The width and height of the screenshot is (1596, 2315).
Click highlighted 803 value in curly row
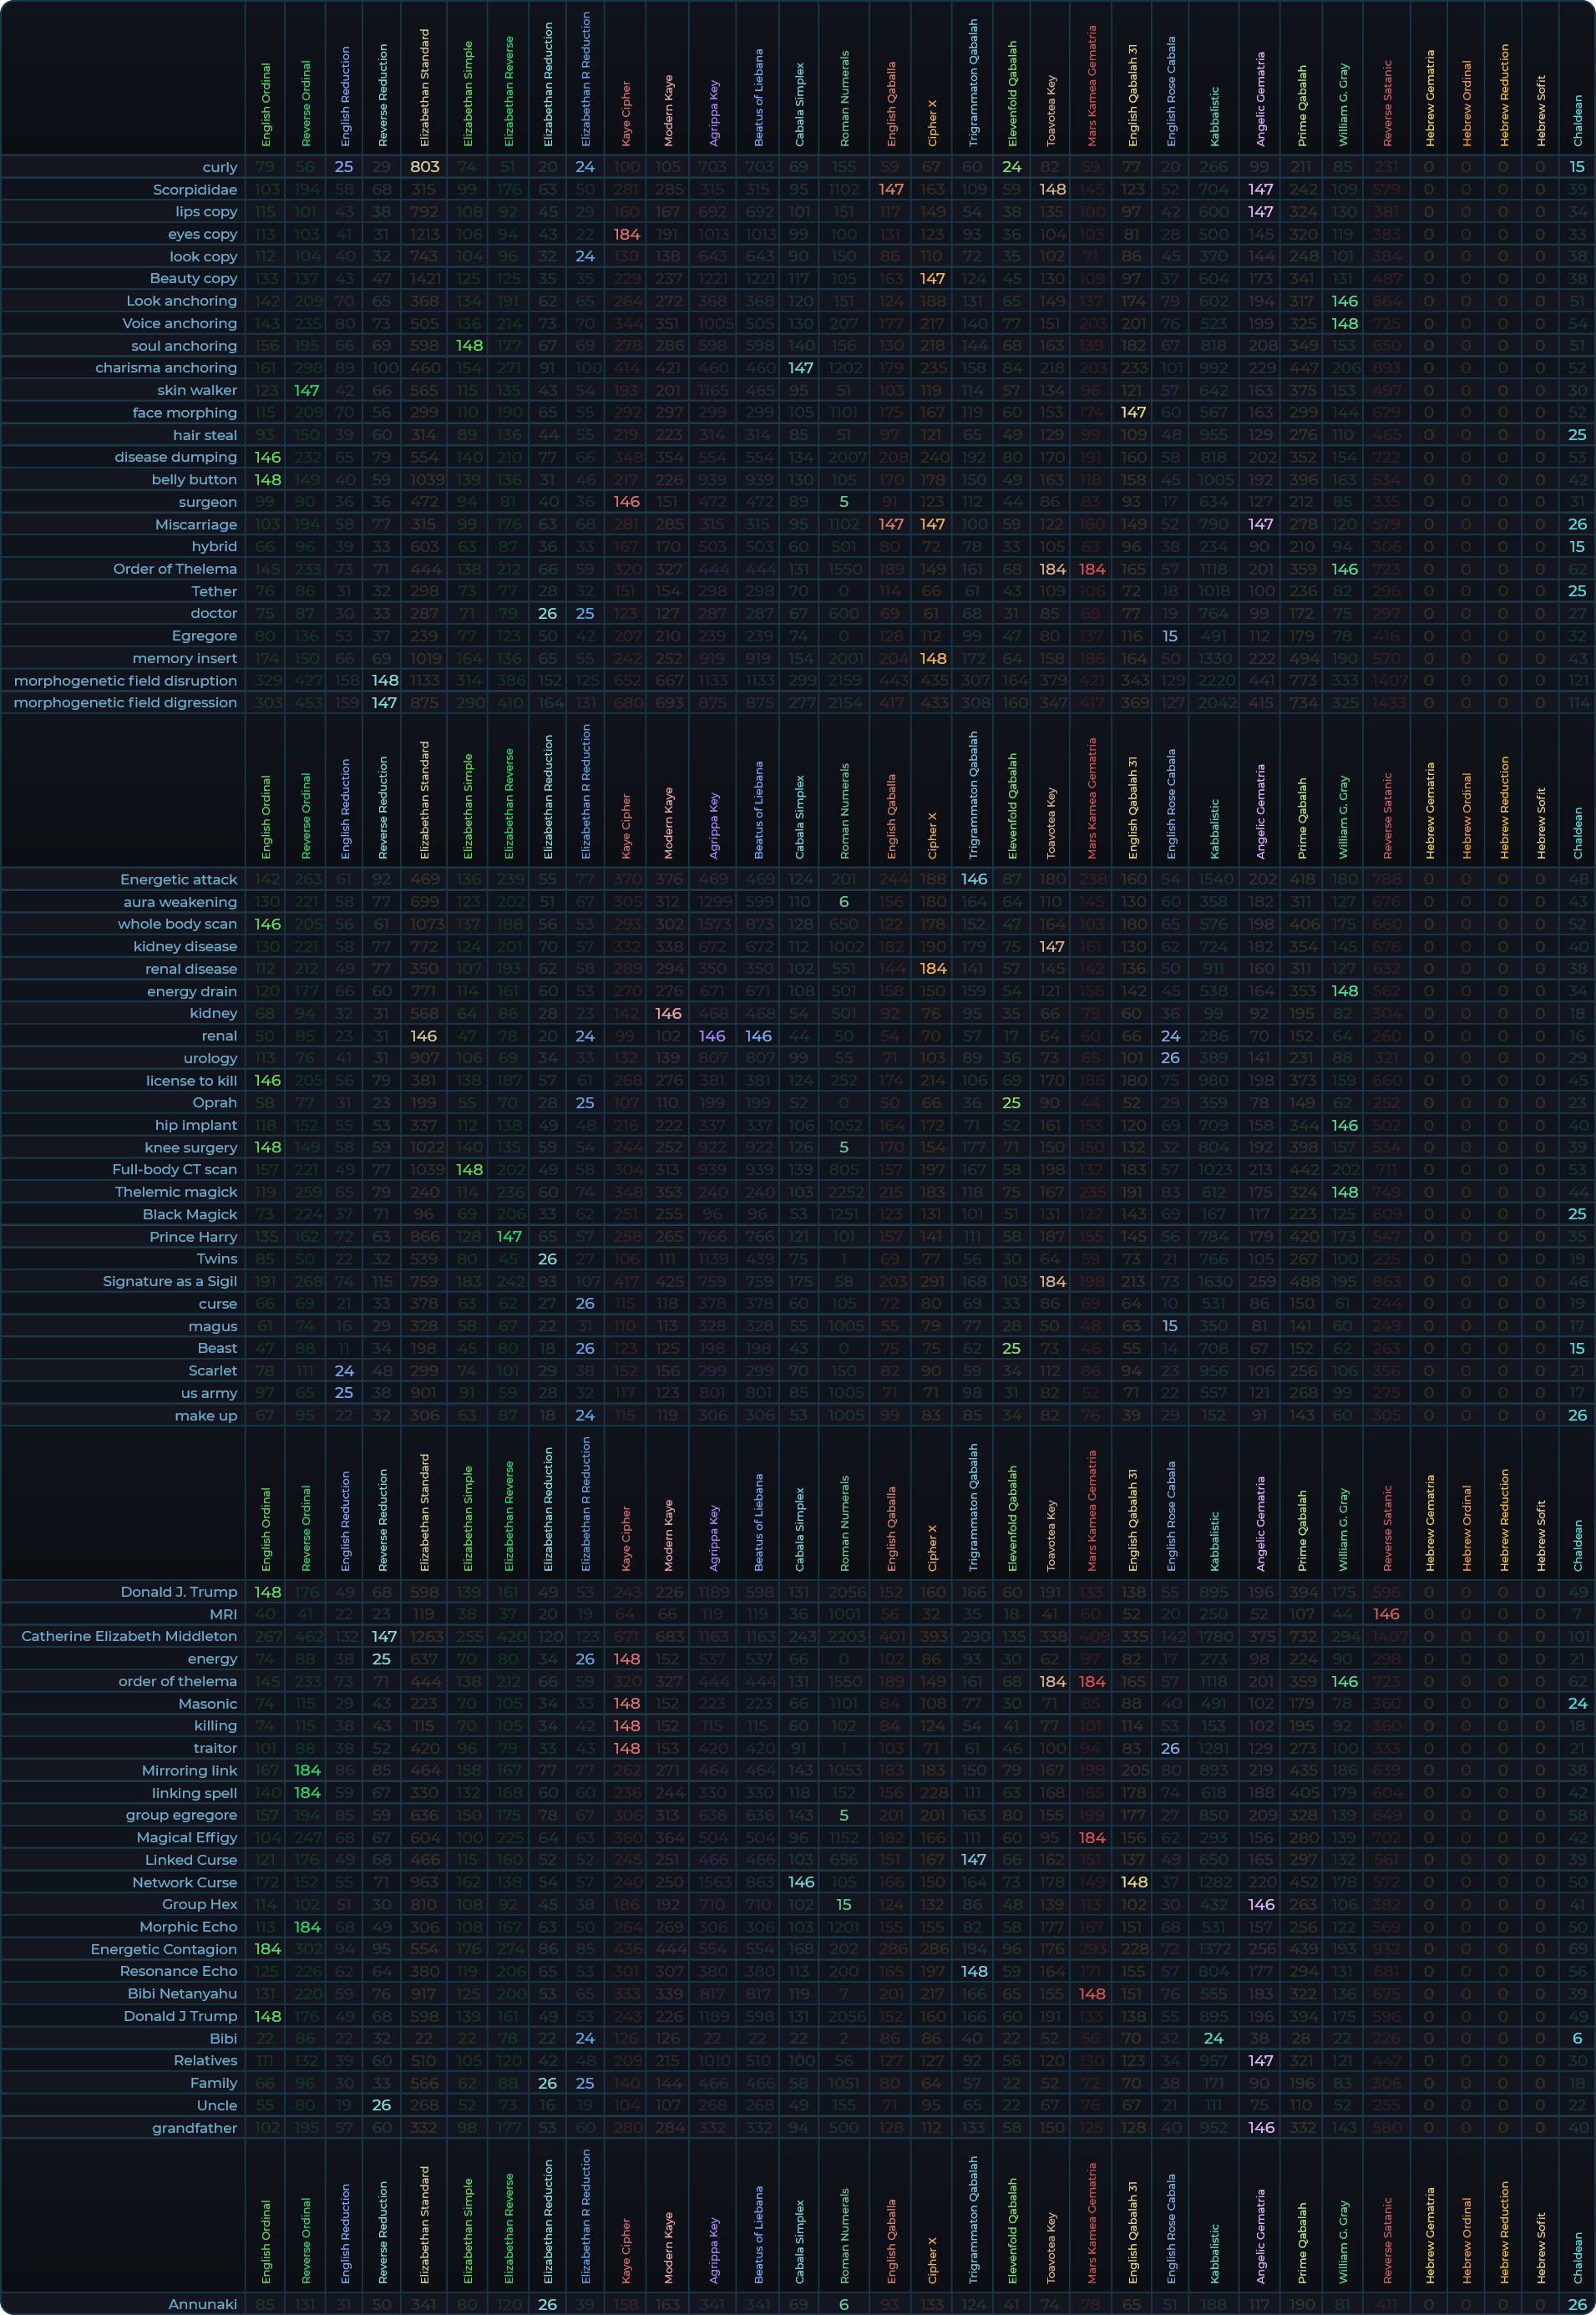tap(424, 167)
